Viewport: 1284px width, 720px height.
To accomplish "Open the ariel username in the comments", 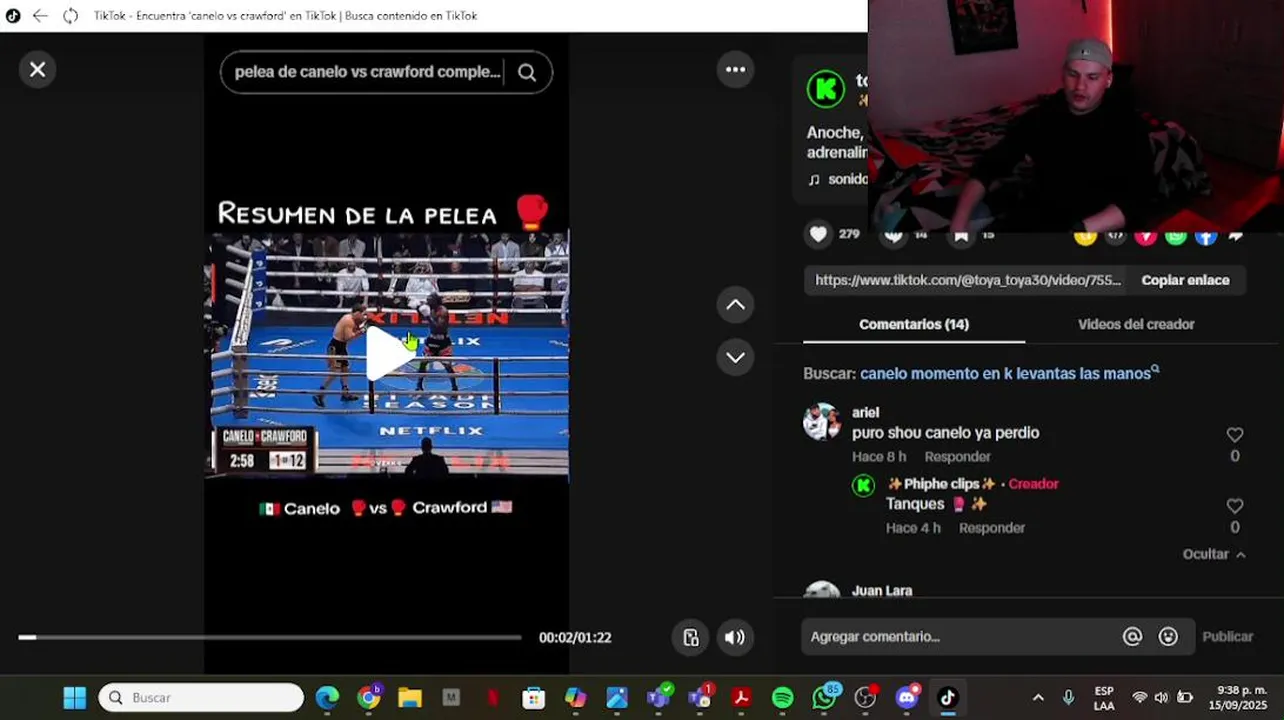I will tap(865, 412).
